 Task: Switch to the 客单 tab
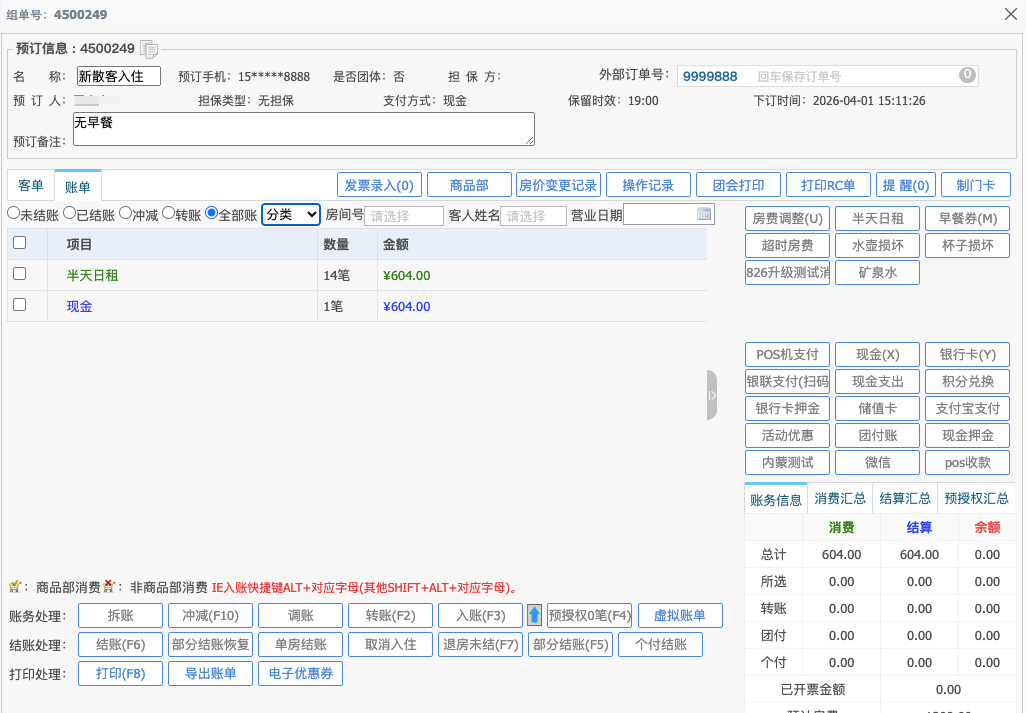click(x=31, y=186)
